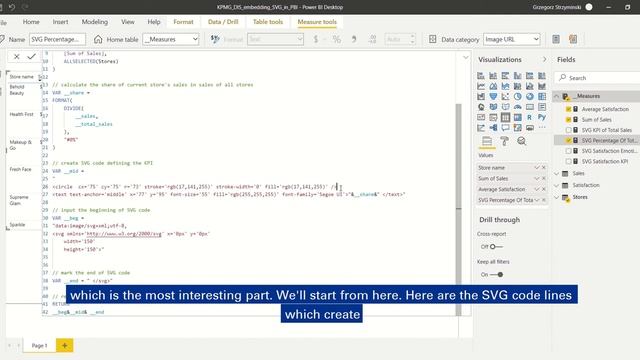The height and width of the screenshot is (360, 640).
Task: Uncheck Average Satisfaction measure
Action: (x=568, y=109)
